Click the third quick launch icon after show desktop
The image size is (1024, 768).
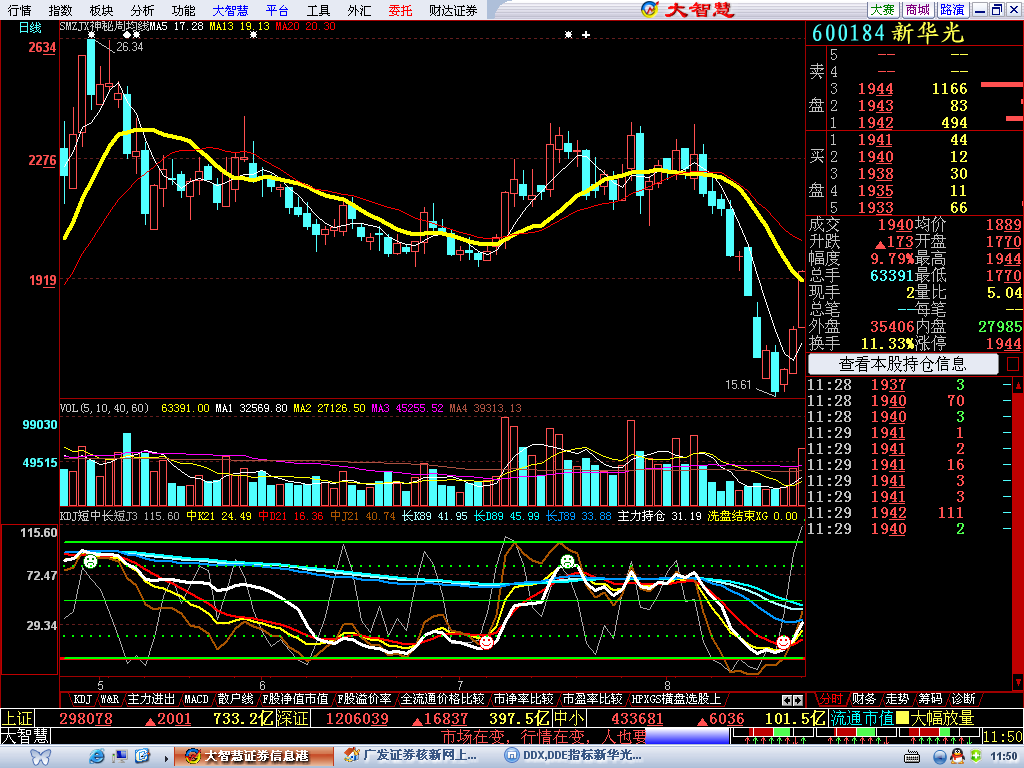tap(142, 756)
